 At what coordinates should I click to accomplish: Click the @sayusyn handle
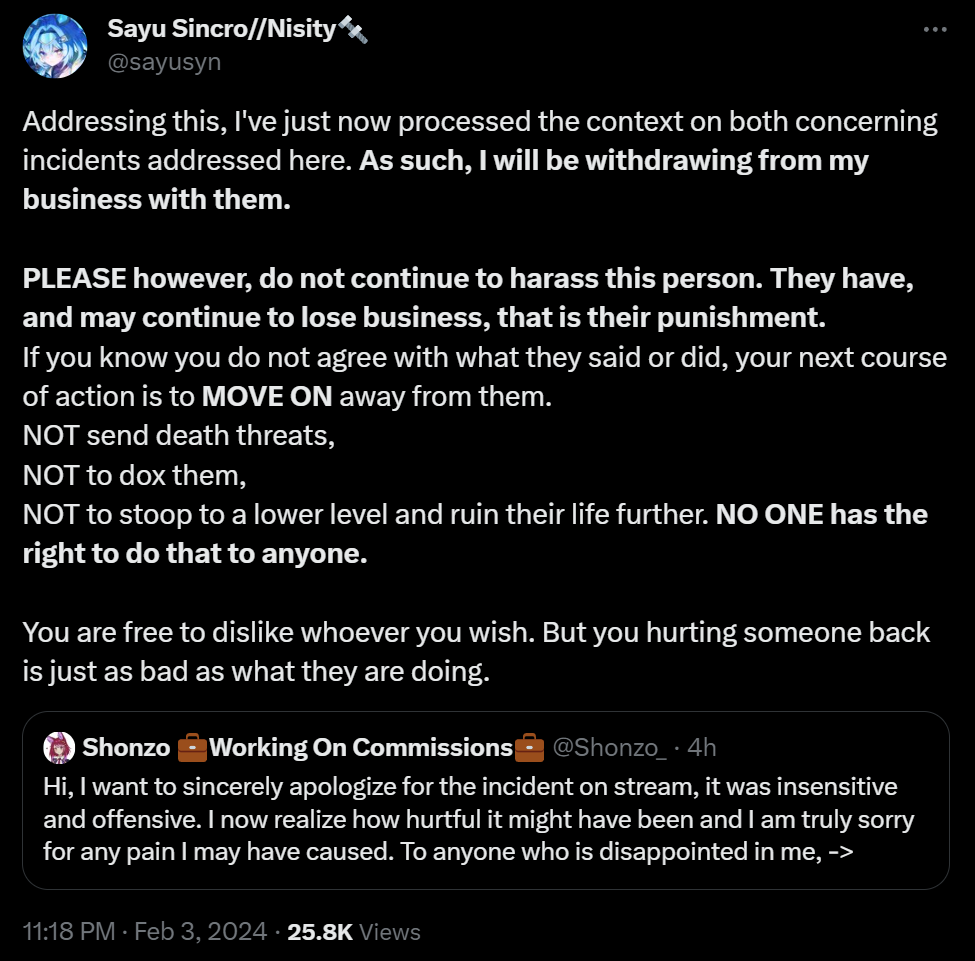tap(164, 62)
